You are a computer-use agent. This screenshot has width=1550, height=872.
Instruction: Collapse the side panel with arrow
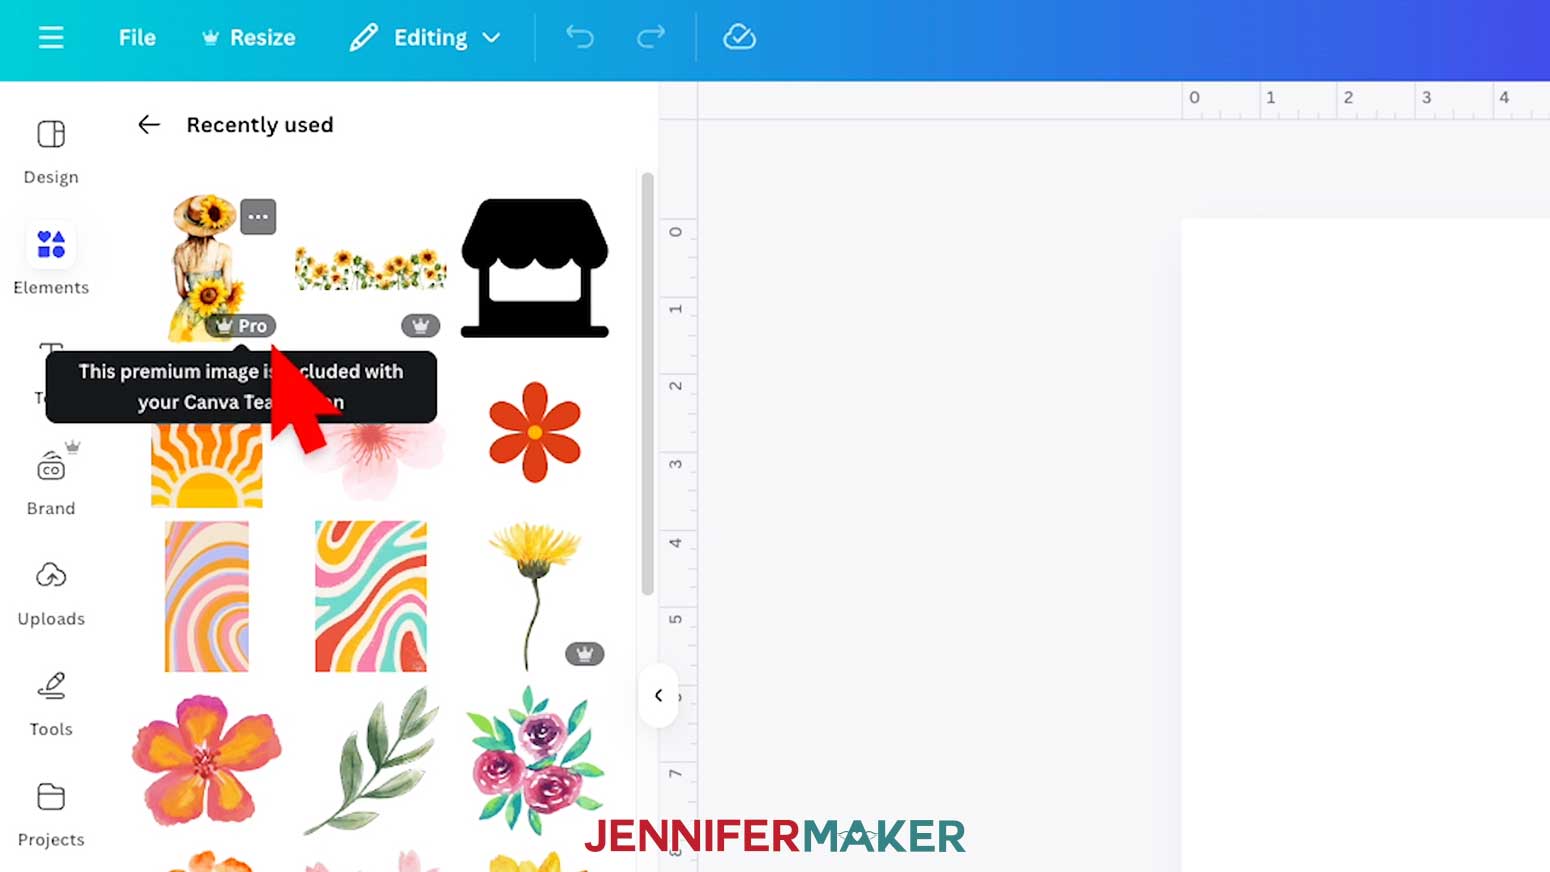point(658,695)
